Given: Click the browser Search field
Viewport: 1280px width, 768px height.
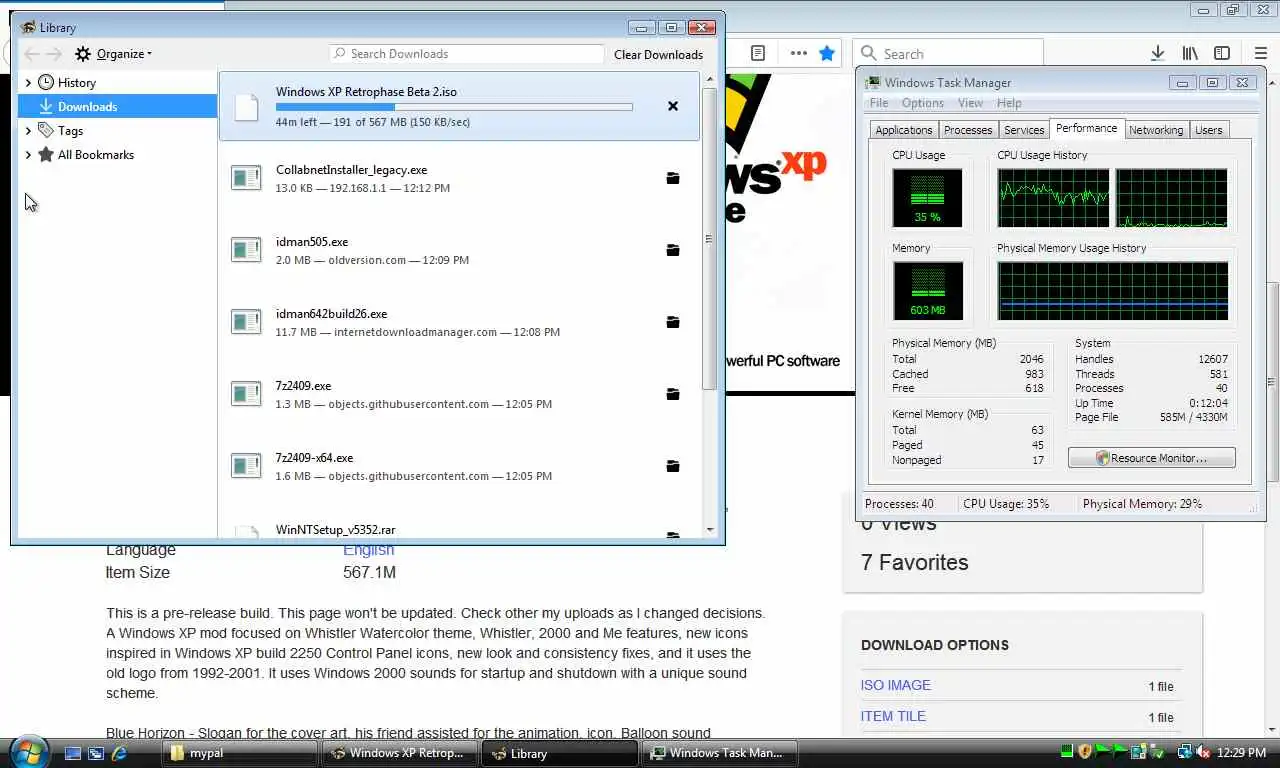Looking at the screenshot, I should click(948, 53).
